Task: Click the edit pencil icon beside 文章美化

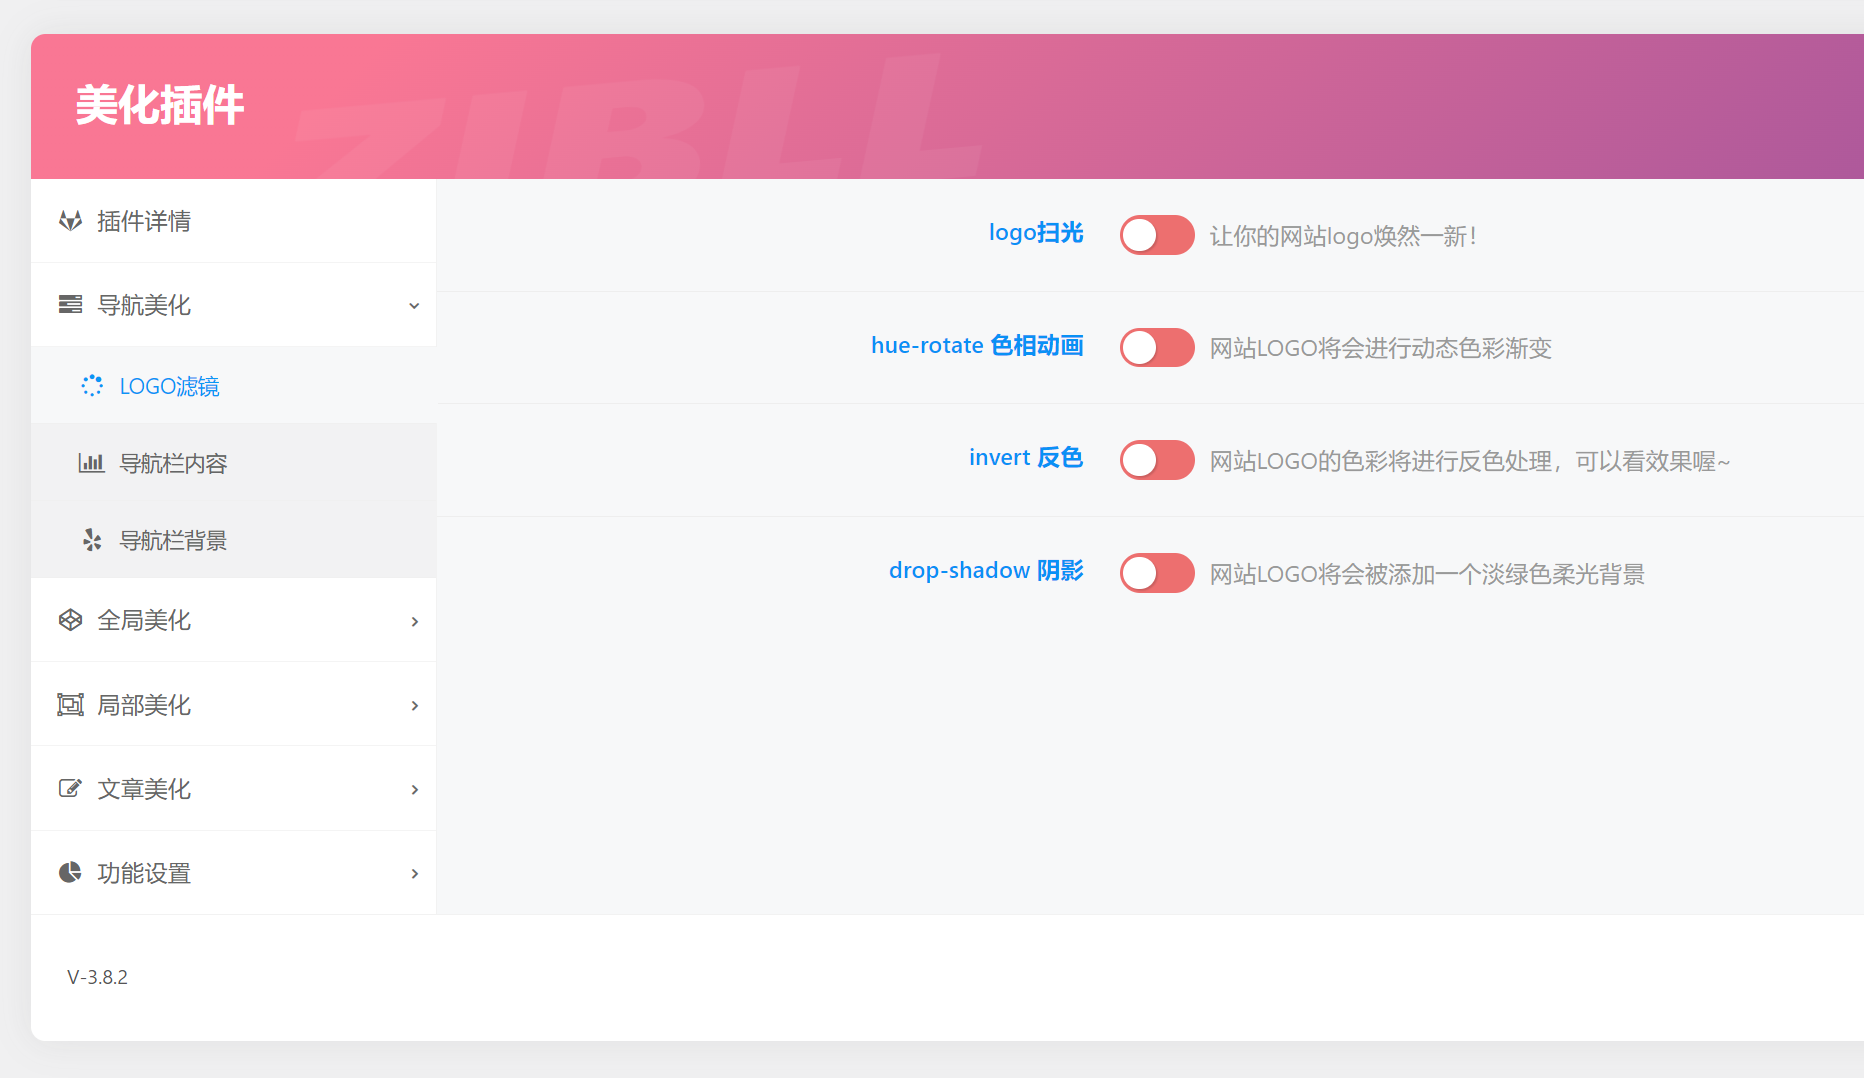Action: [x=70, y=789]
